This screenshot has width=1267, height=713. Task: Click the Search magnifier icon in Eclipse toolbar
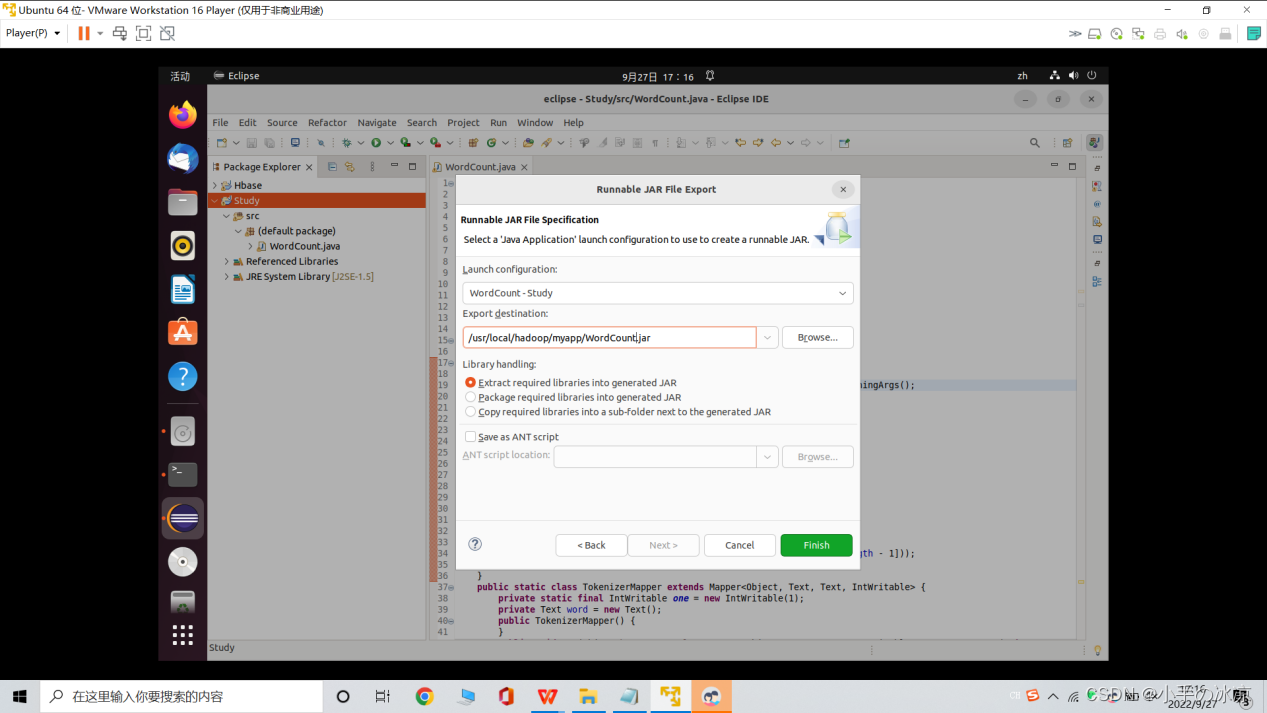[x=1035, y=143]
